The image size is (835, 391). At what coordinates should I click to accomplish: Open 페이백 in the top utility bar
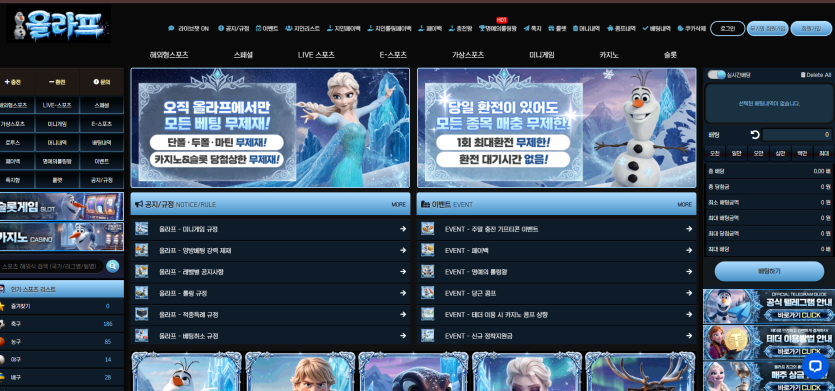[x=430, y=29]
